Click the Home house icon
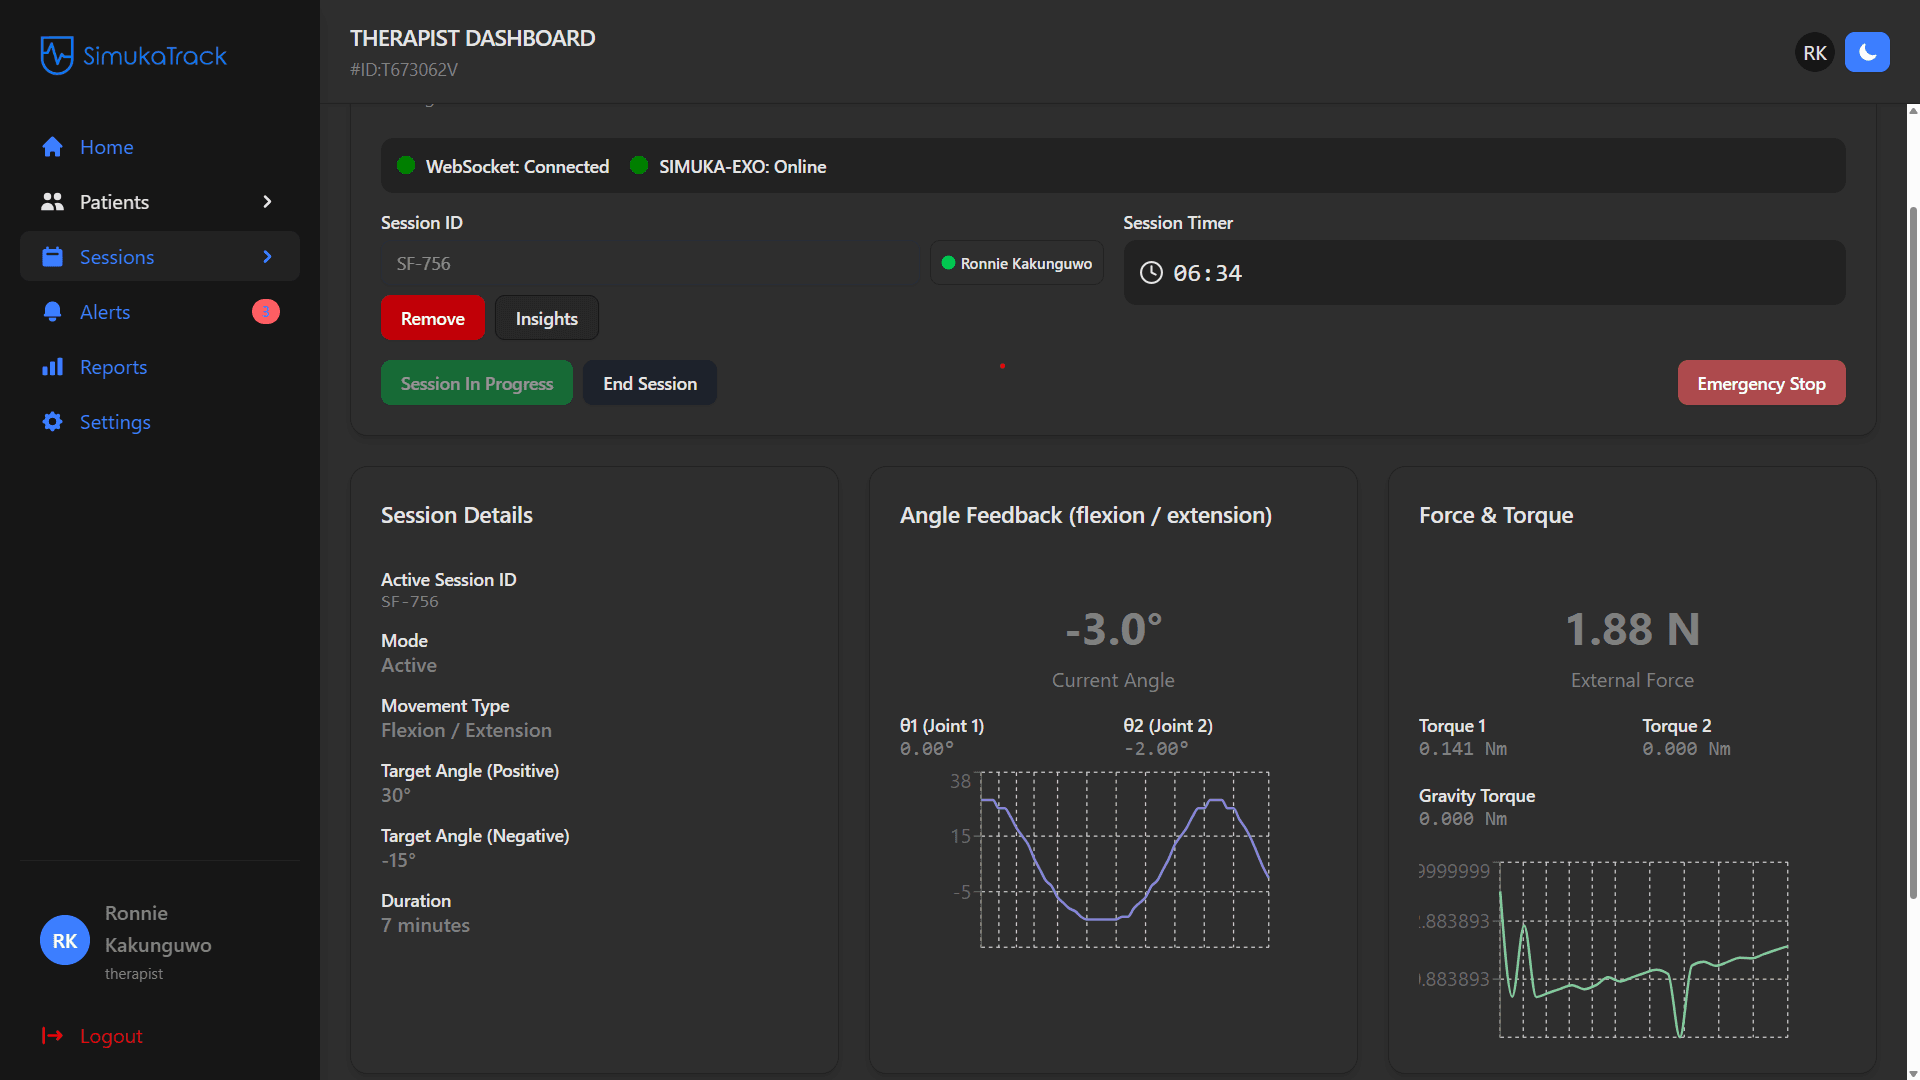The width and height of the screenshot is (1920, 1080). coord(53,147)
